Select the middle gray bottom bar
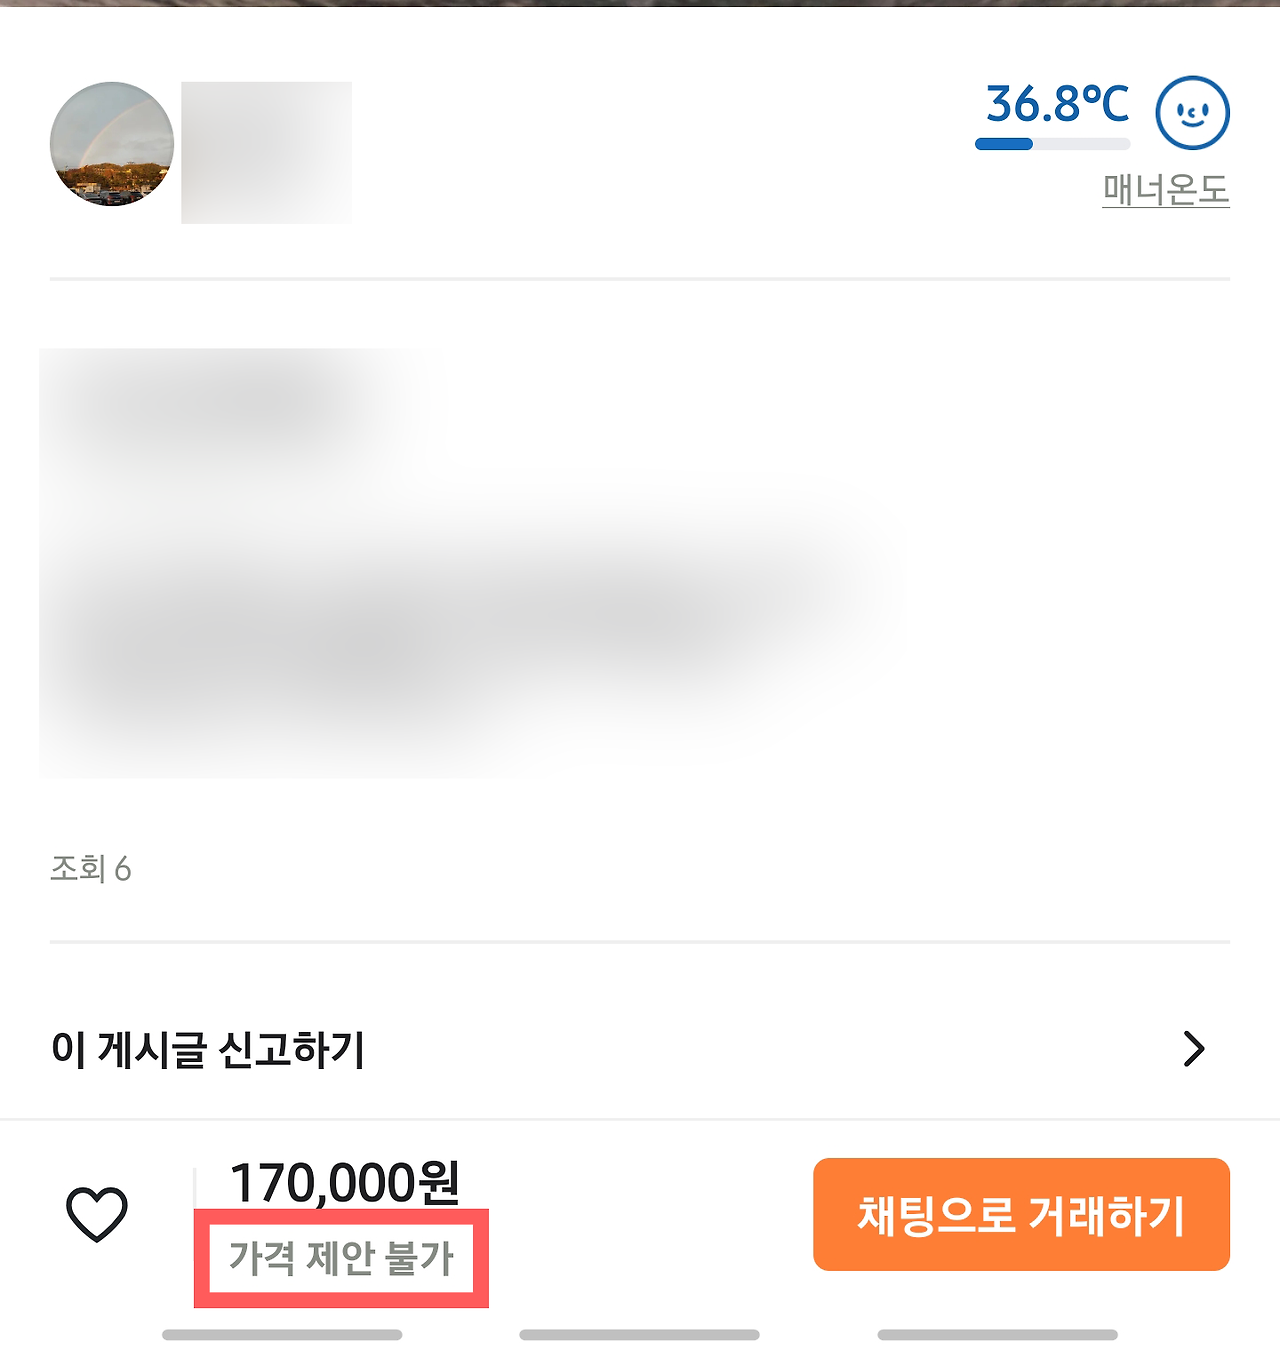 point(639,1335)
